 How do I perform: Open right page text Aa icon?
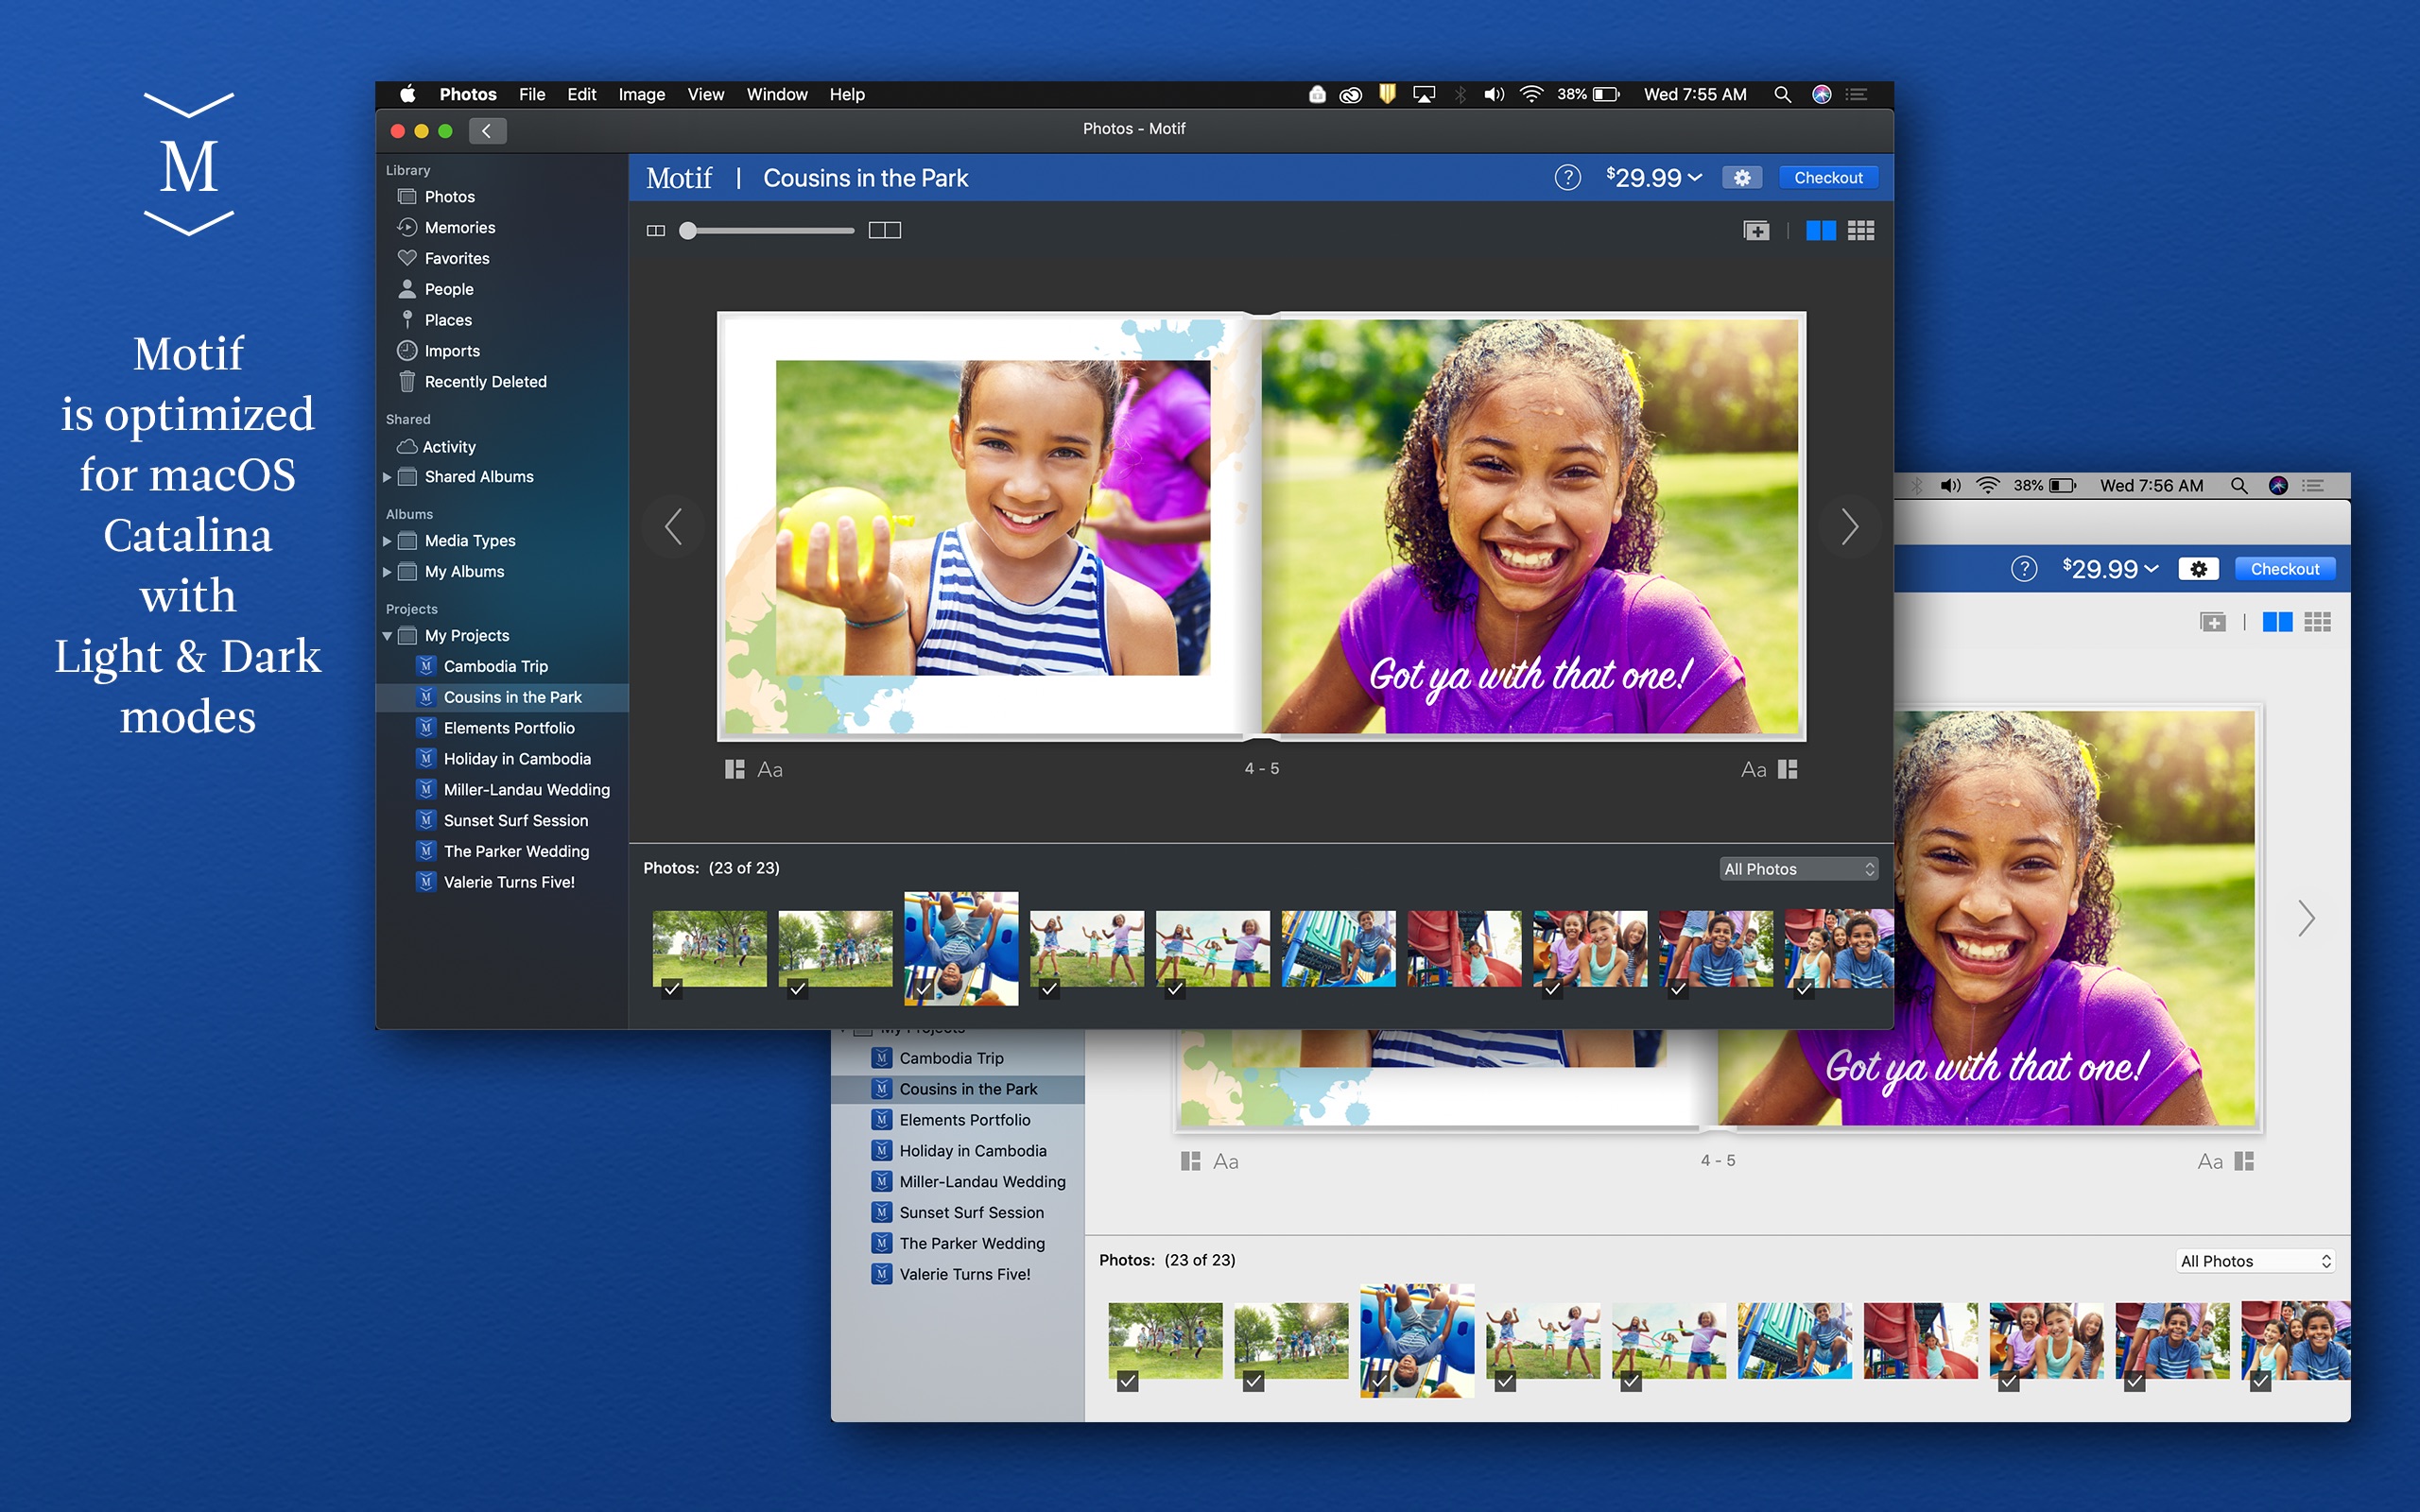tap(1753, 769)
